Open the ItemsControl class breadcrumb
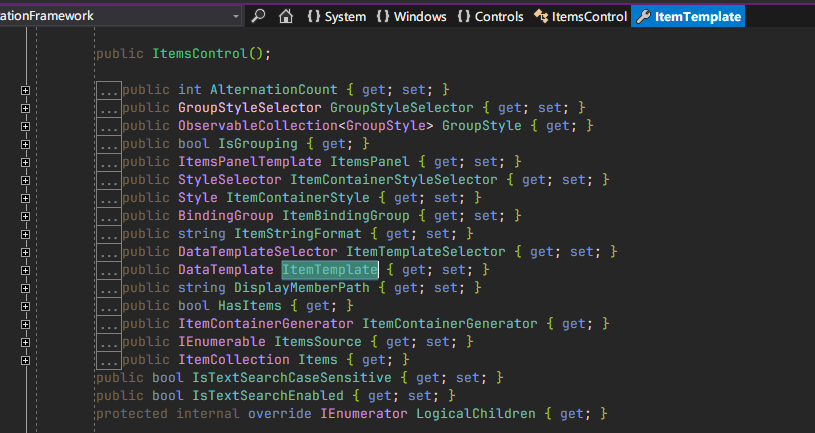 581,17
